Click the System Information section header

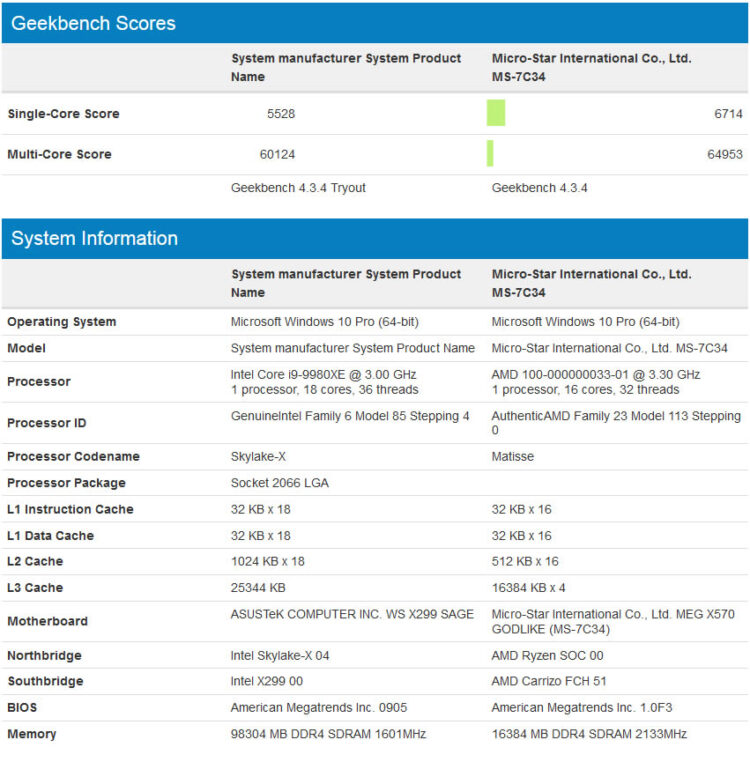94,238
